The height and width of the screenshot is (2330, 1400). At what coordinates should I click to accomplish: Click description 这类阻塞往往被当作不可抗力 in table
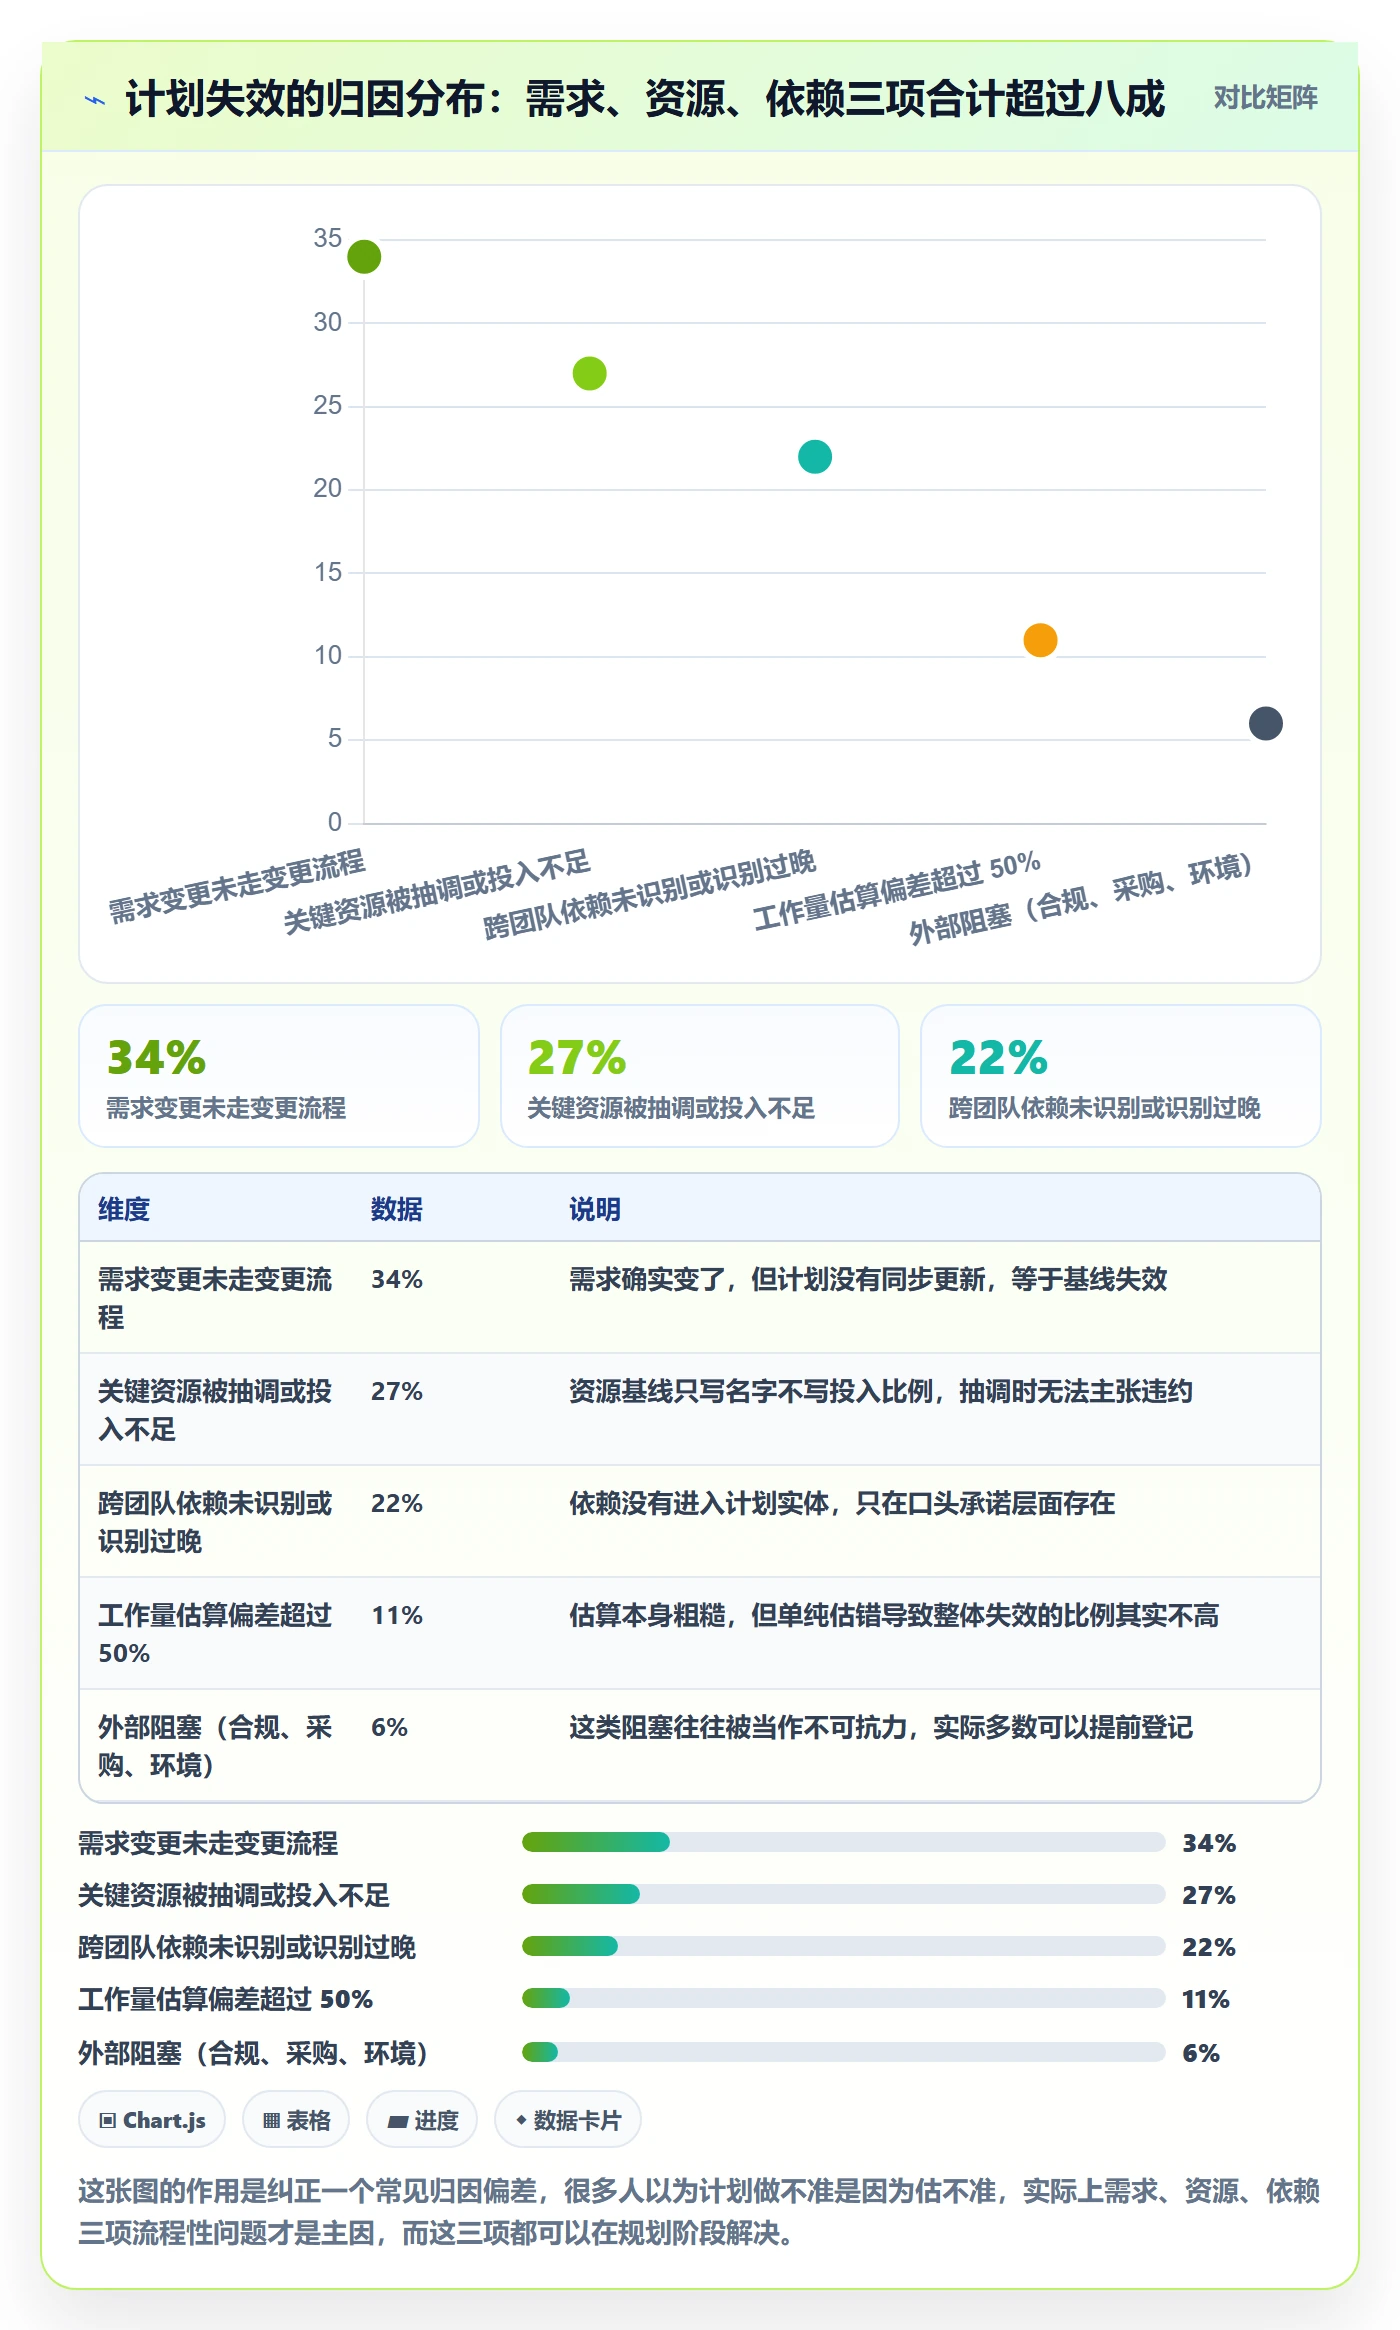tap(881, 1727)
